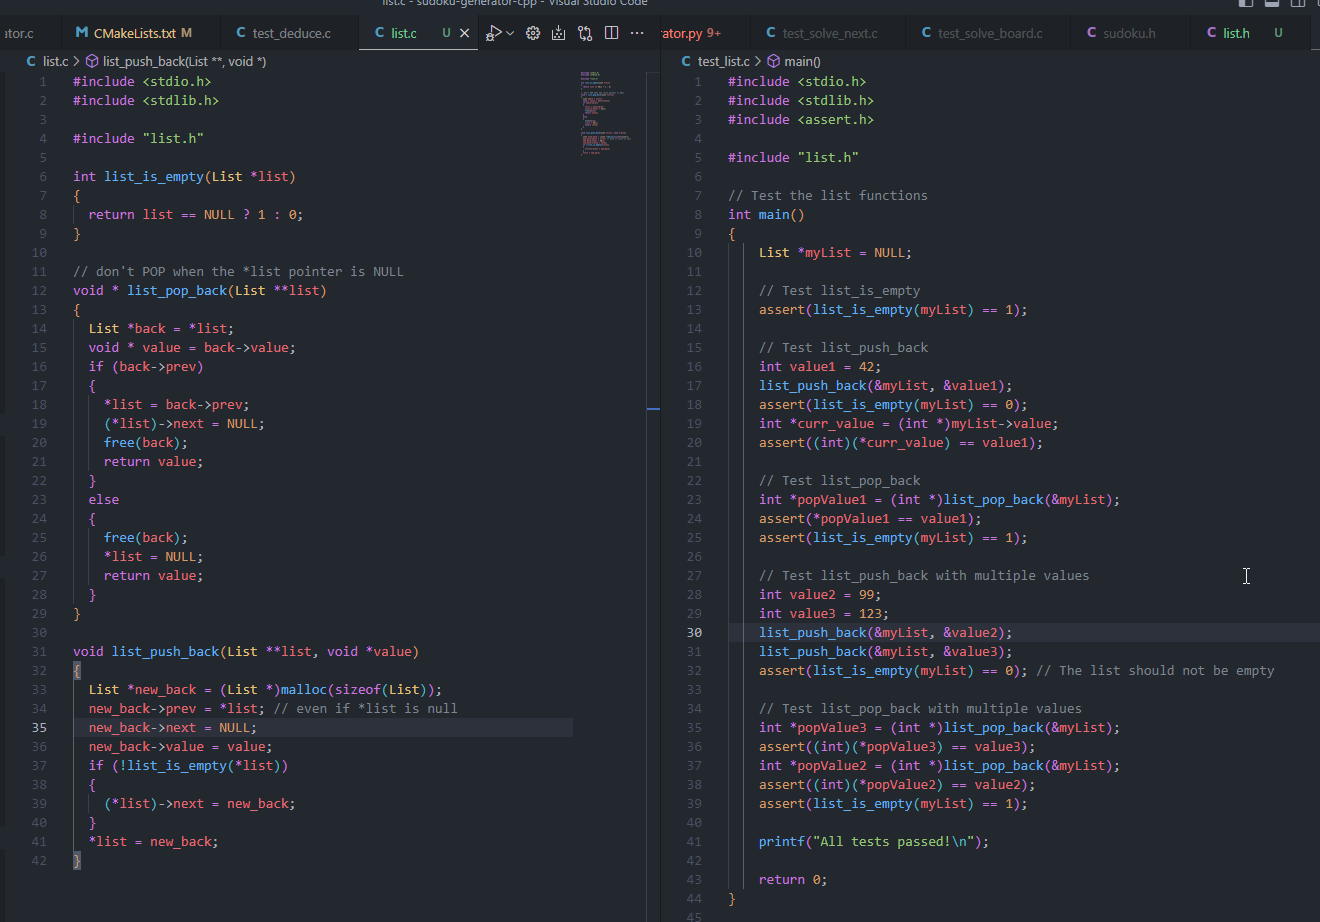Click comment "don't POP when the *list pointer is NULL"
This screenshot has width=1320, height=922.
(x=238, y=271)
